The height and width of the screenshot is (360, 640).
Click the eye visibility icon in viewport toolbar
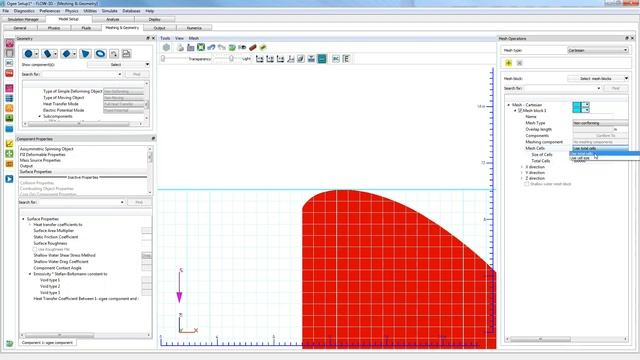click(x=242, y=48)
